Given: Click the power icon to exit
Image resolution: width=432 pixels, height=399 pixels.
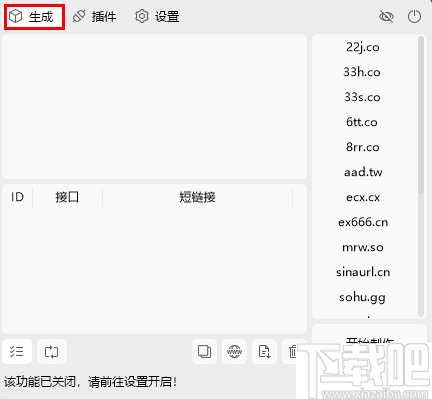Looking at the screenshot, I should [x=414, y=16].
